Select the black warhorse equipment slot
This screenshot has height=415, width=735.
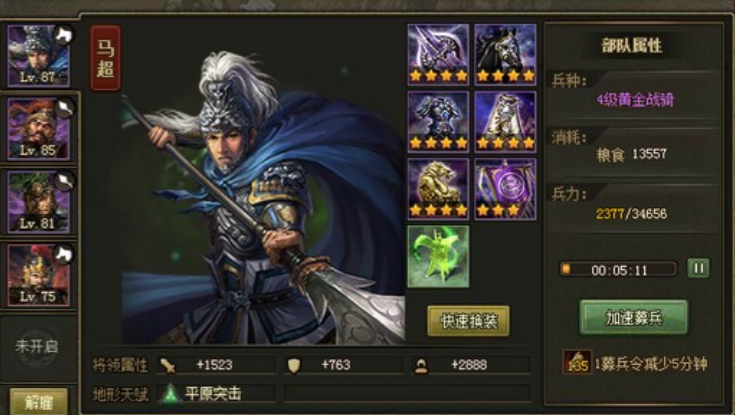505,54
